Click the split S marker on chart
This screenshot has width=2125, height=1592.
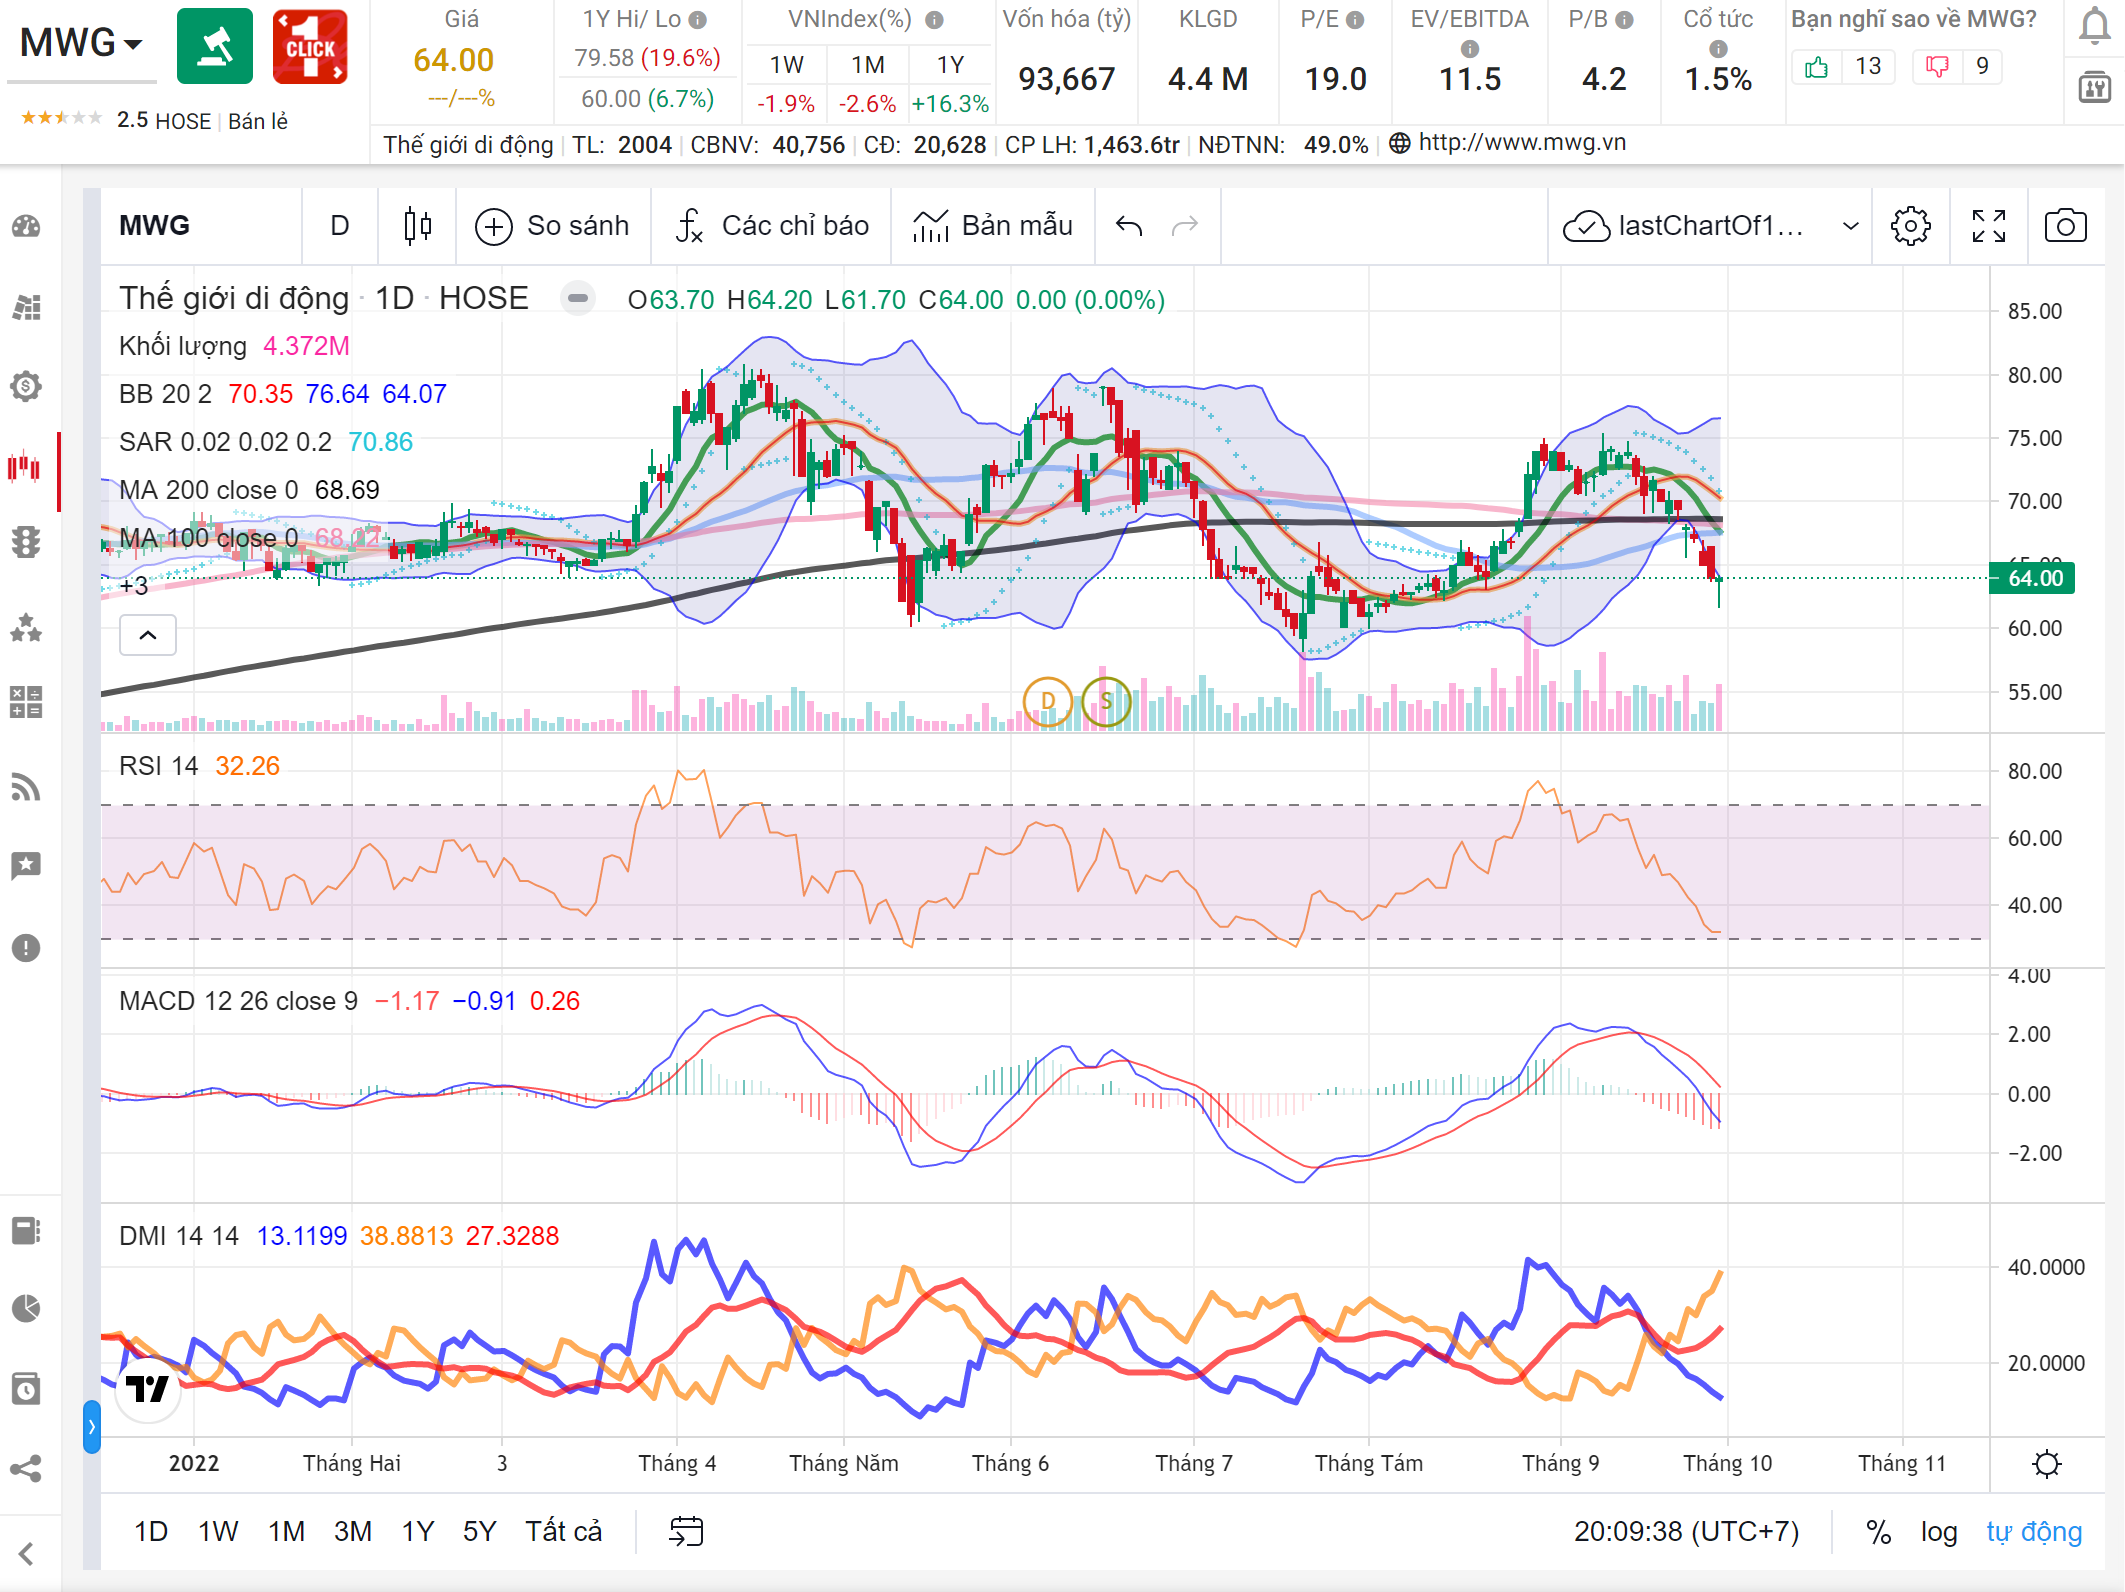tap(1106, 701)
